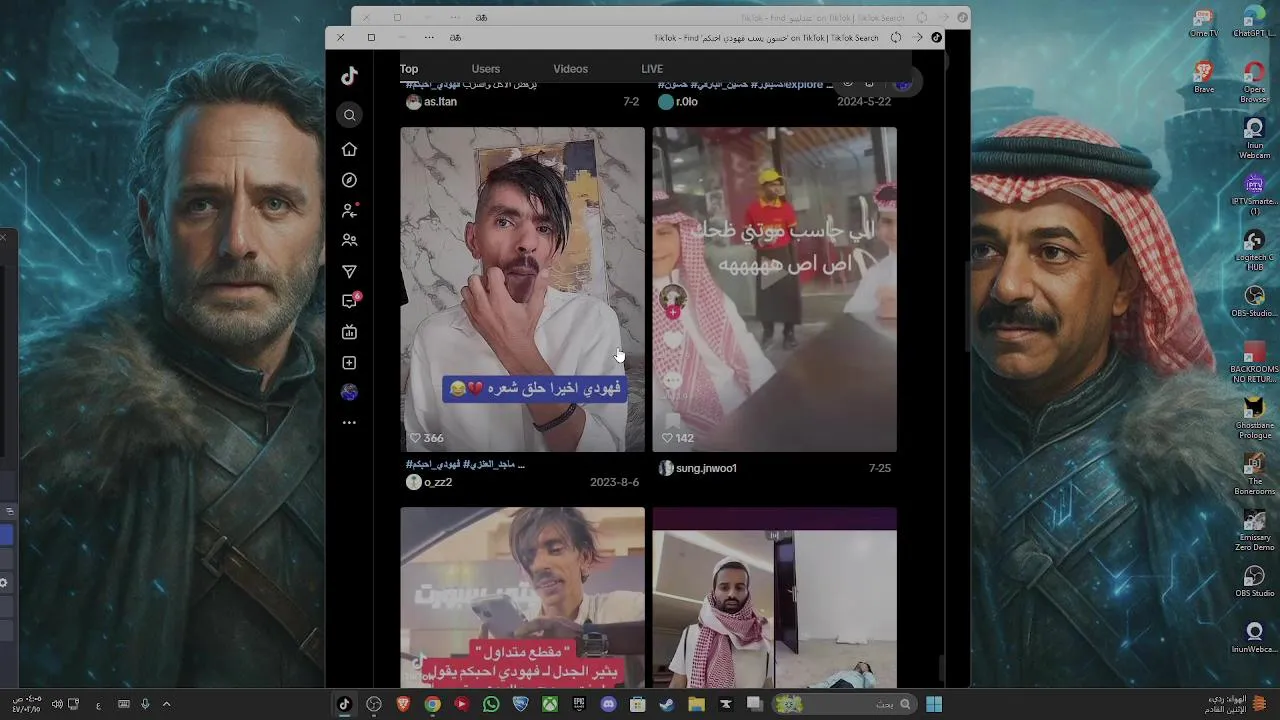The image size is (1280, 720).
Task: Open Messages paper-plane icon
Action: click(349, 271)
